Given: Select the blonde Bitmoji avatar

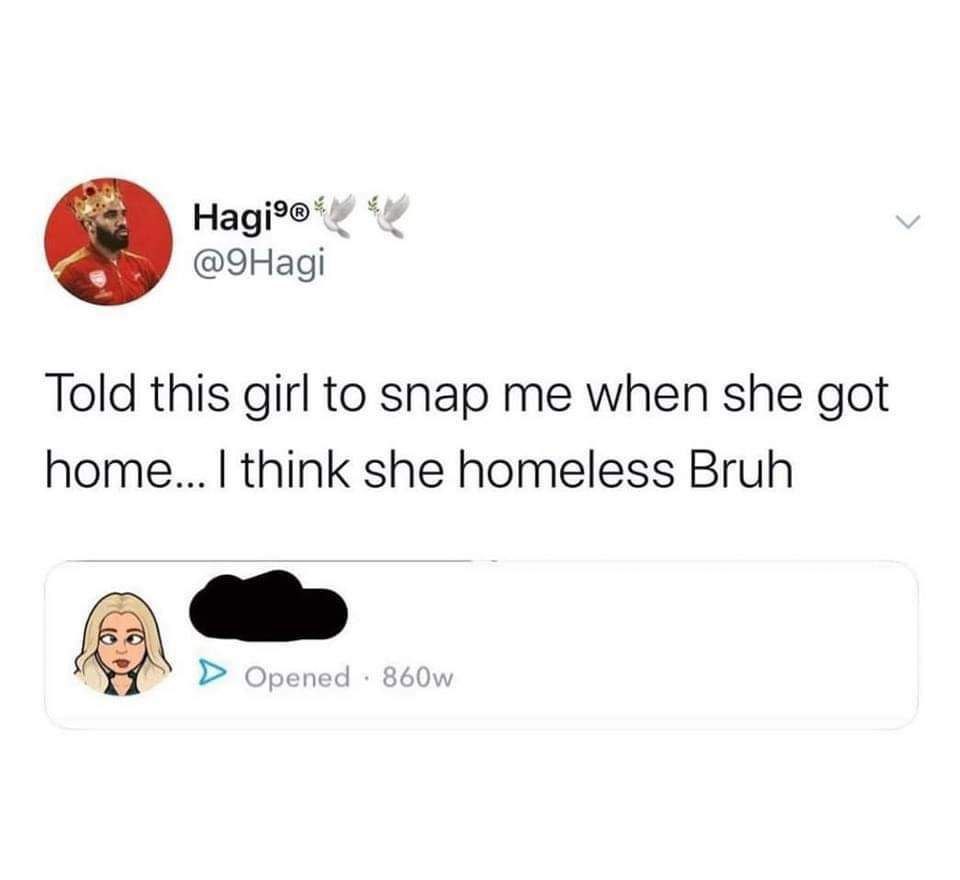Looking at the screenshot, I should click(x=122, y=643).
